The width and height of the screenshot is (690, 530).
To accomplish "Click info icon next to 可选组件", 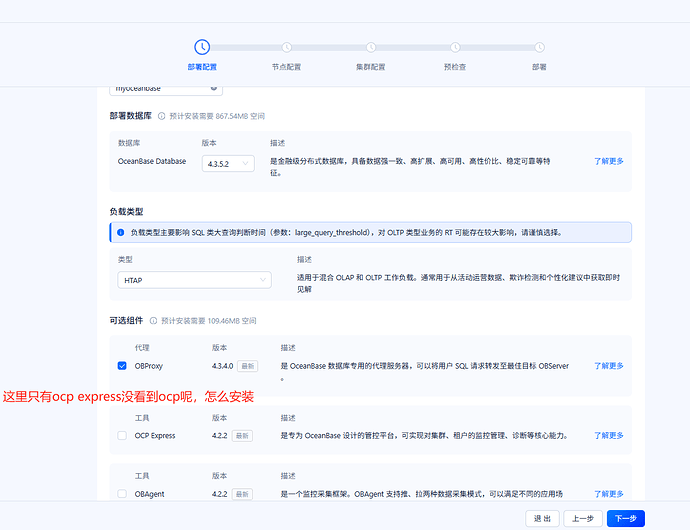I will 153,320.
